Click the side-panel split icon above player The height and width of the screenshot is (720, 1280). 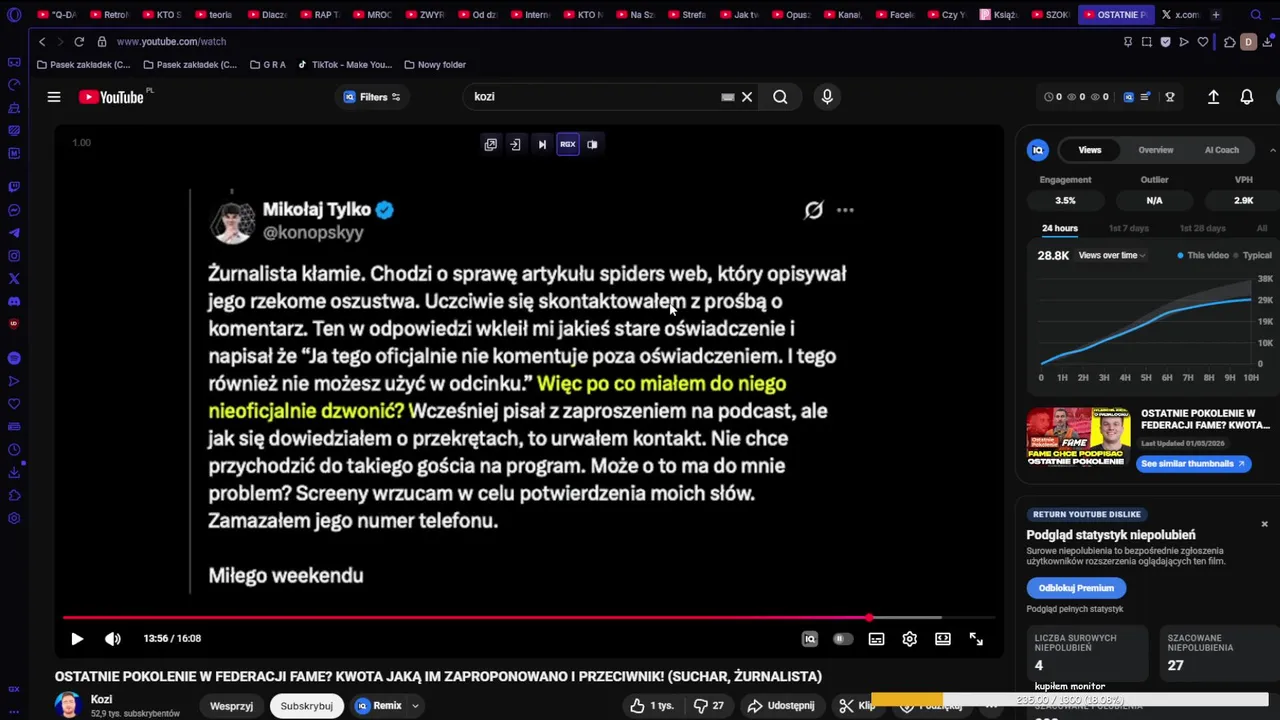(592, 144)
